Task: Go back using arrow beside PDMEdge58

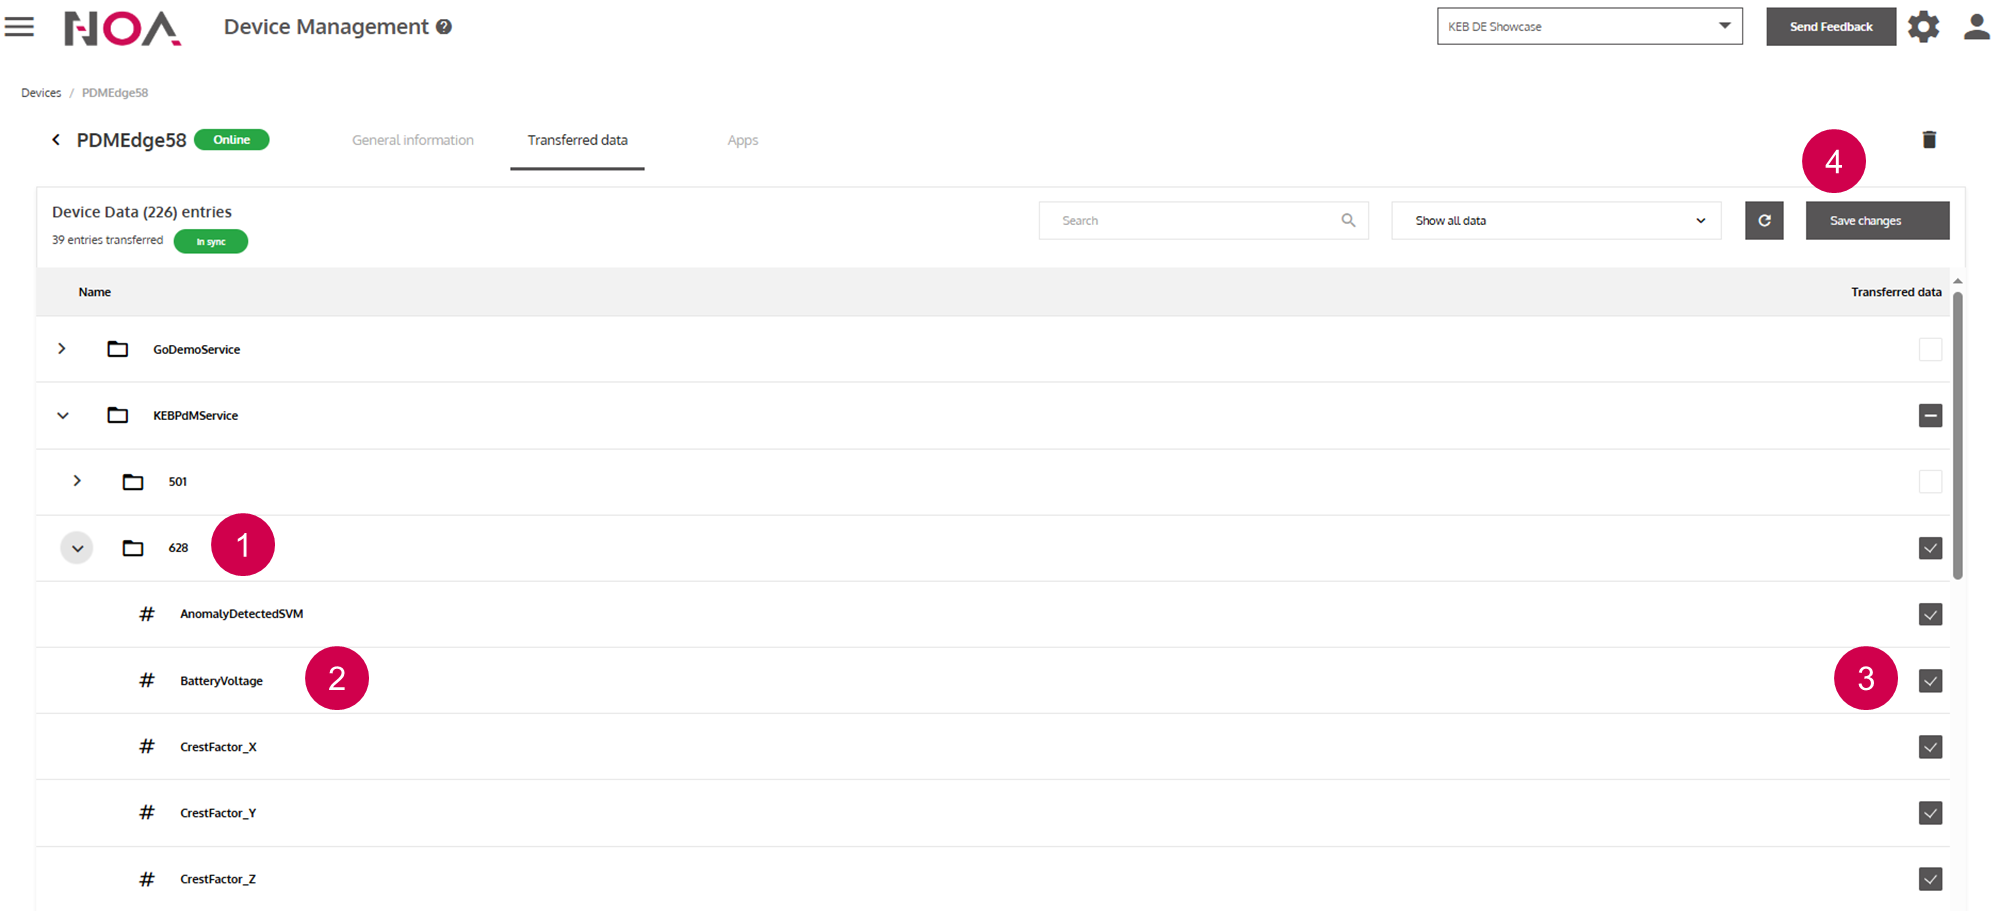Action: tap(56, 140)
